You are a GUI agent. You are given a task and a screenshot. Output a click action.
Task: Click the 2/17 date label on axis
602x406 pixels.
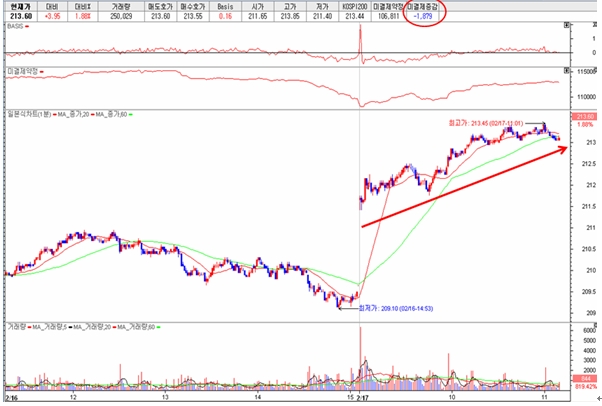[364, 397]
